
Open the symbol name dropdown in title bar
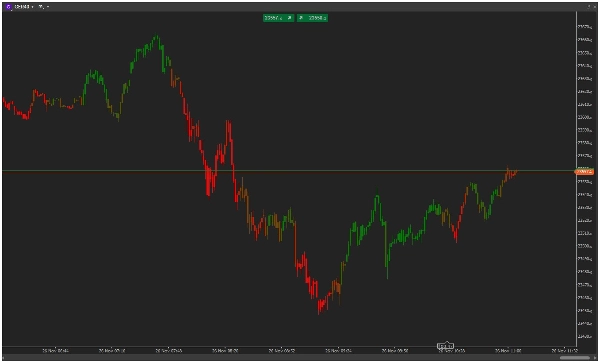tap(24, 7)
